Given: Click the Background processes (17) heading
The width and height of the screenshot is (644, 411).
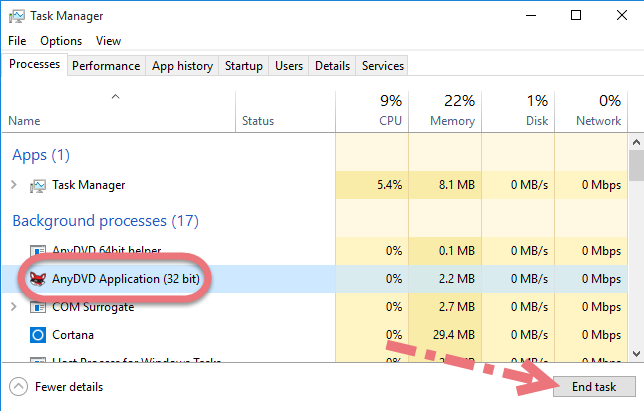Looking at the screenshot, I should tap(106, 221).
